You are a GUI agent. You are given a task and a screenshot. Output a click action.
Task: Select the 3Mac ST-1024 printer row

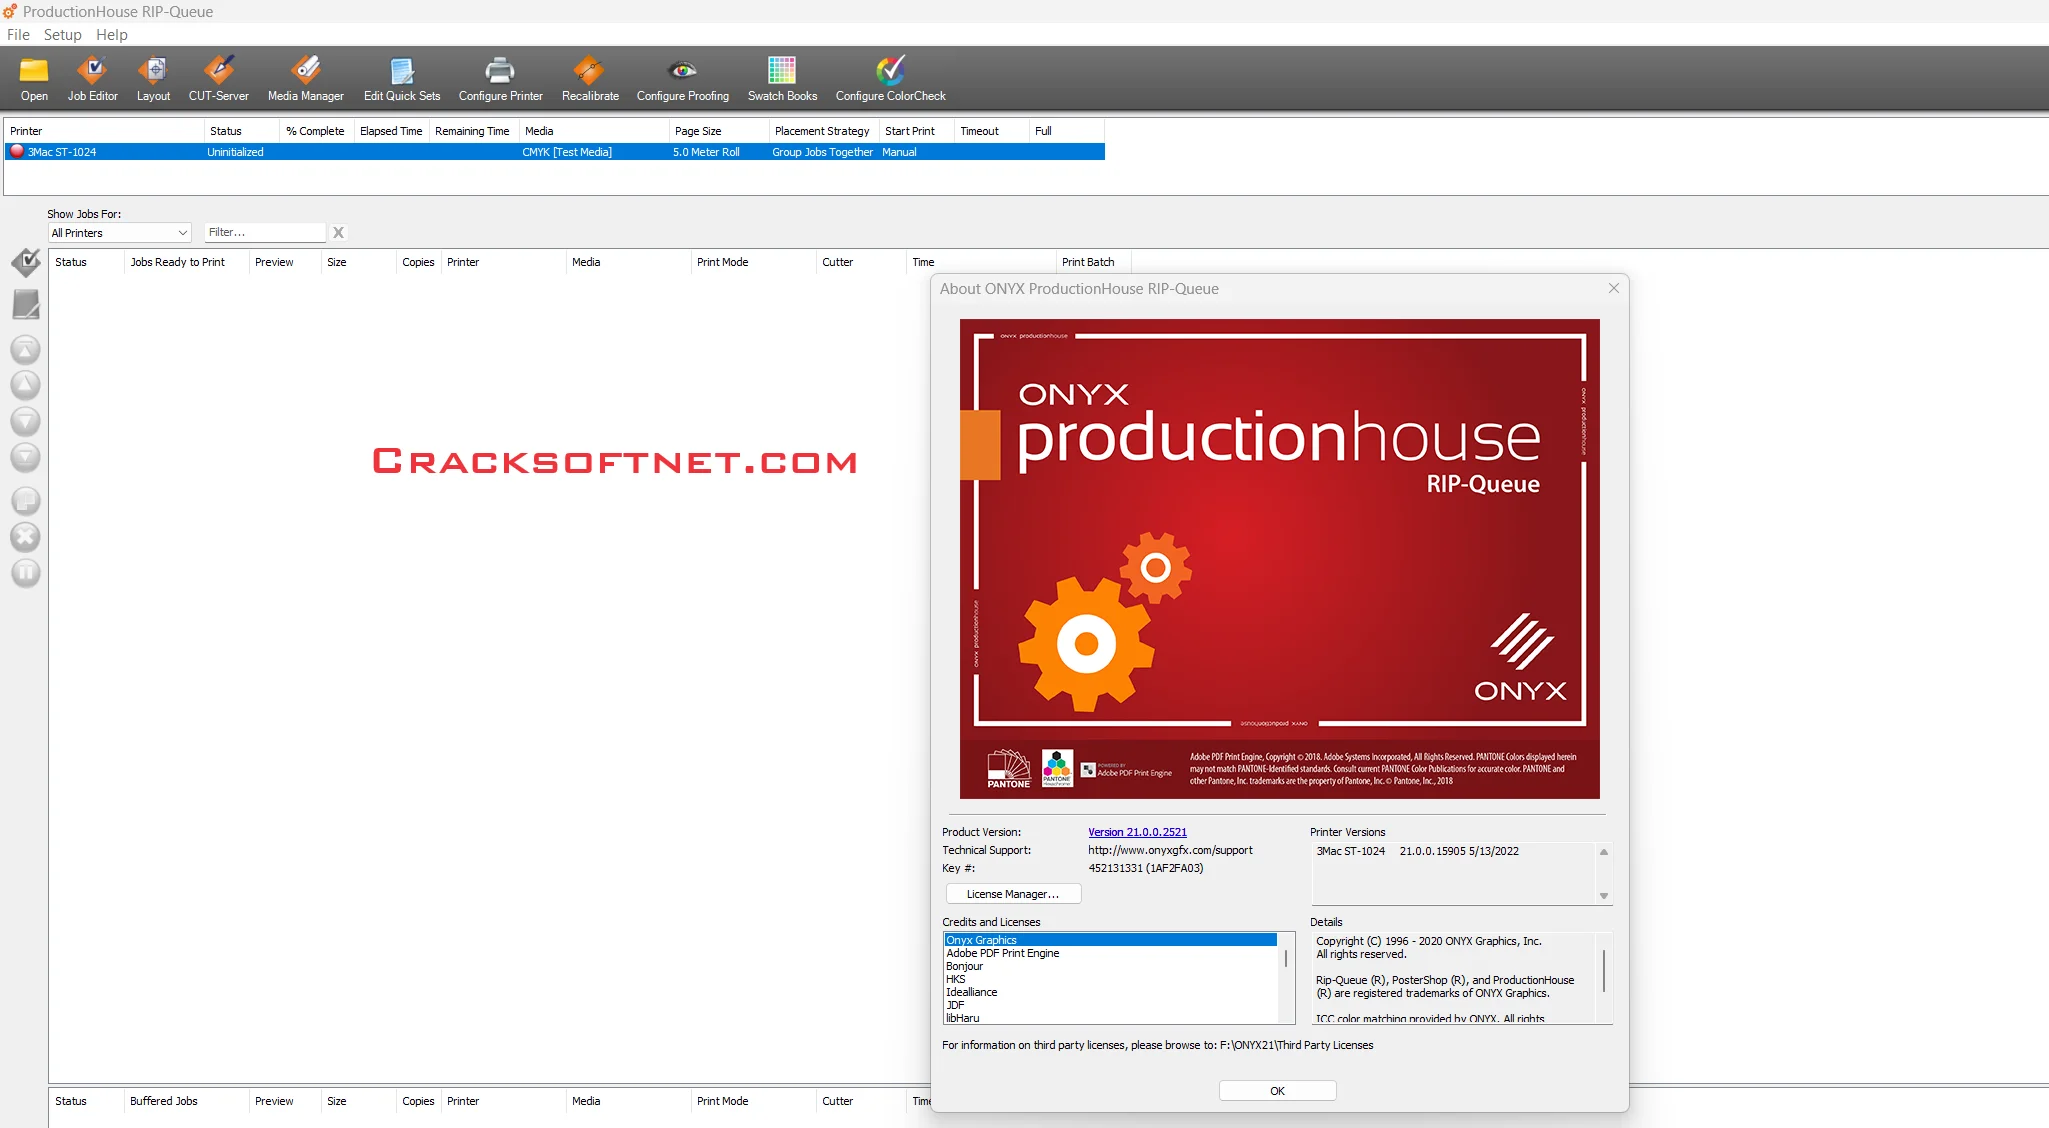[555, 152]
